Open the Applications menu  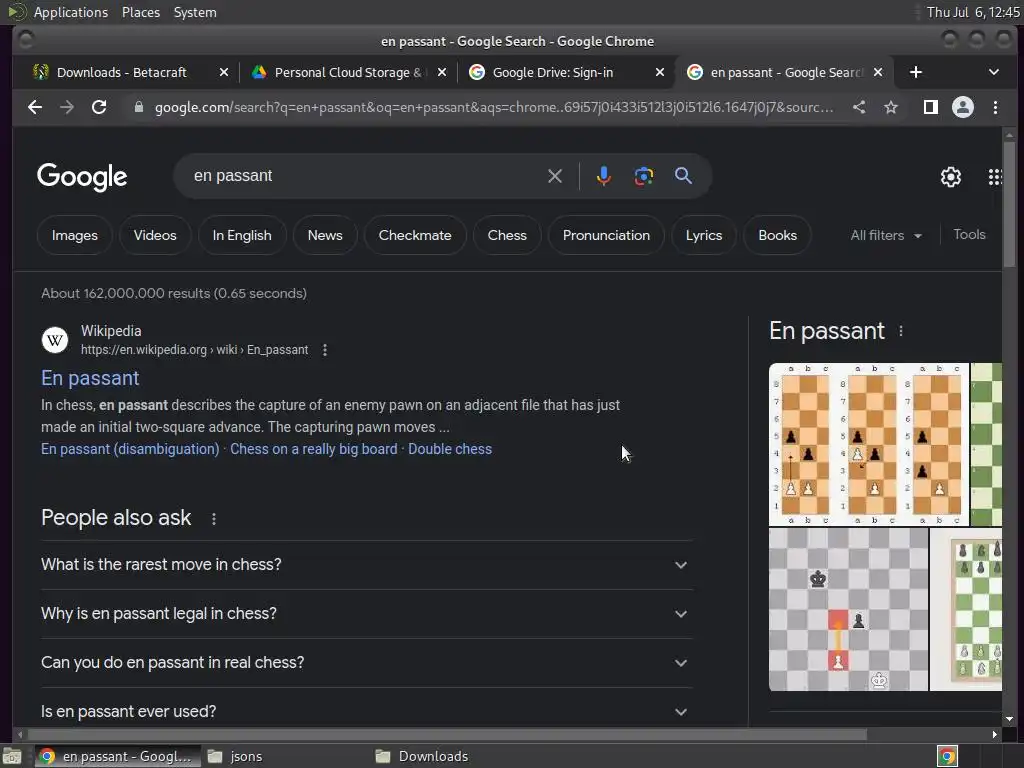pos(71,12)
